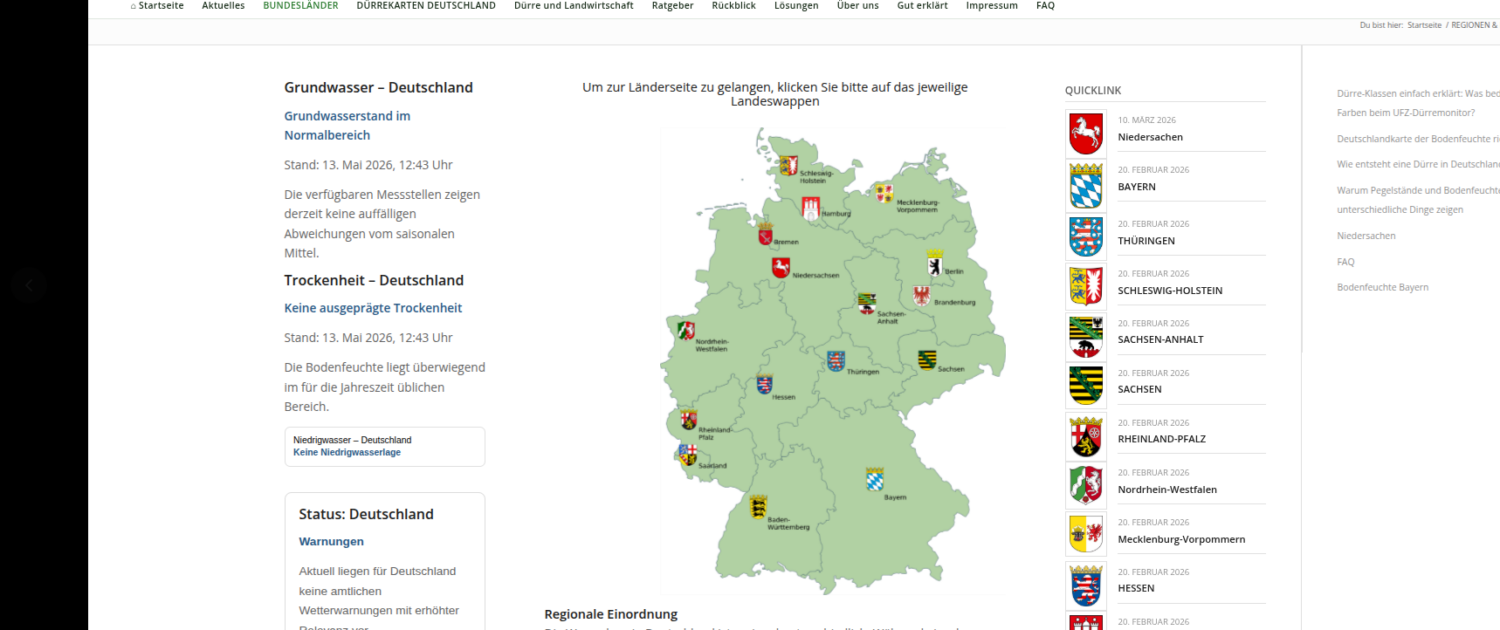Screen dimensions: 1500x630
Task: Open RHEINLAND-PFALZ quicklink crest thumbnail
Action: click(x=1086, y=437)
